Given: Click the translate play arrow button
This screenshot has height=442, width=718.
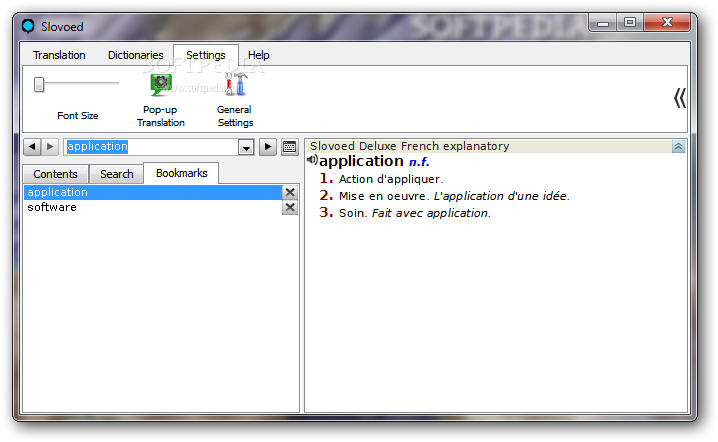Looking at the screenshot, I should pyautogui.click(x=268, y=147).
